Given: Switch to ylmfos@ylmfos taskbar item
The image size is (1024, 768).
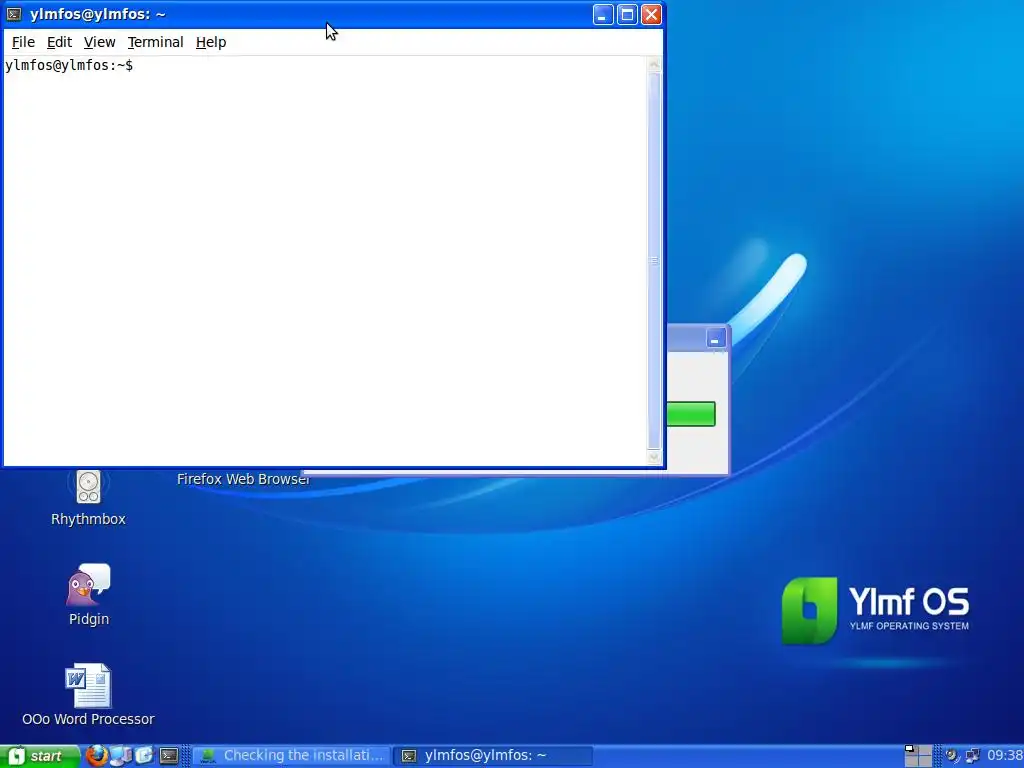Looking at the screenshot, I should [x=494, y=756].
